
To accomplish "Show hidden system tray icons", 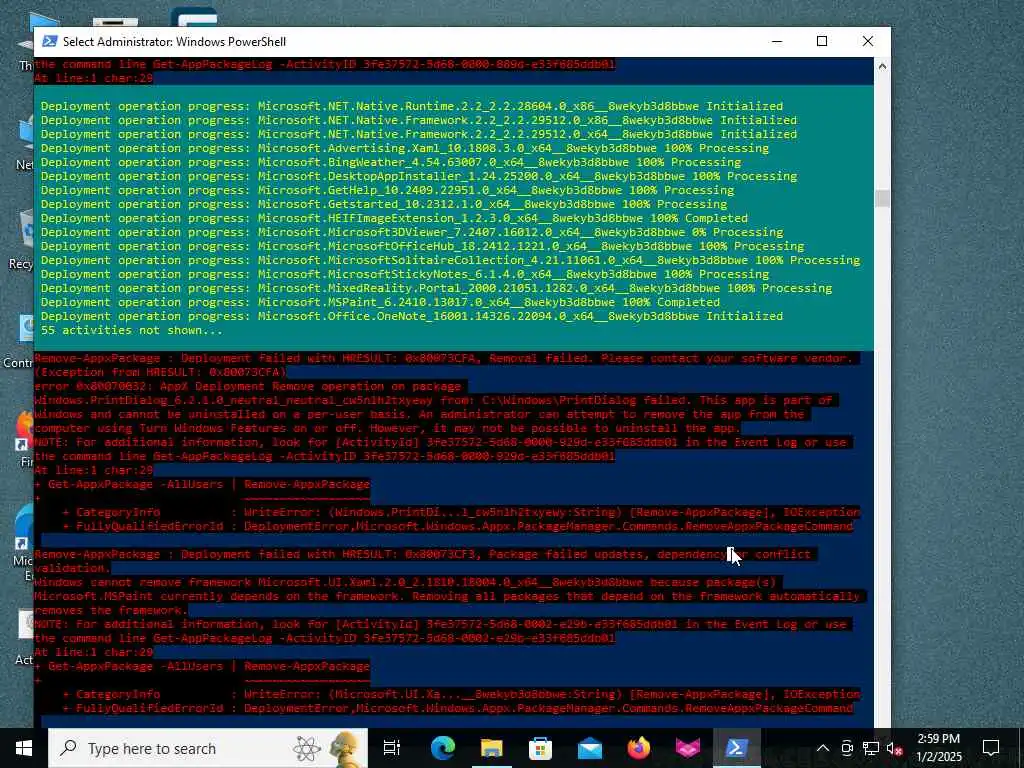I will tap(823, 748).
